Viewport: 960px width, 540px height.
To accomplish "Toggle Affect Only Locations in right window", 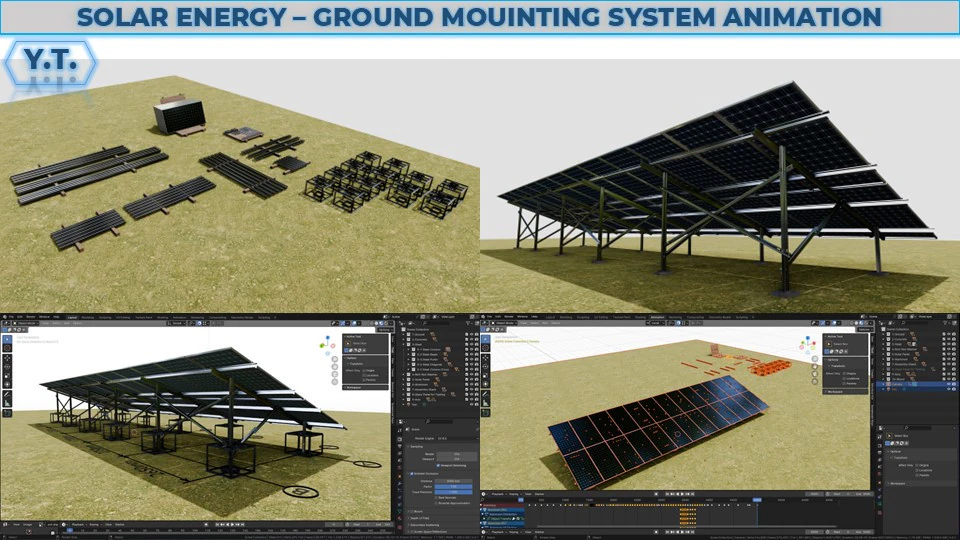I will click(844, 378).
